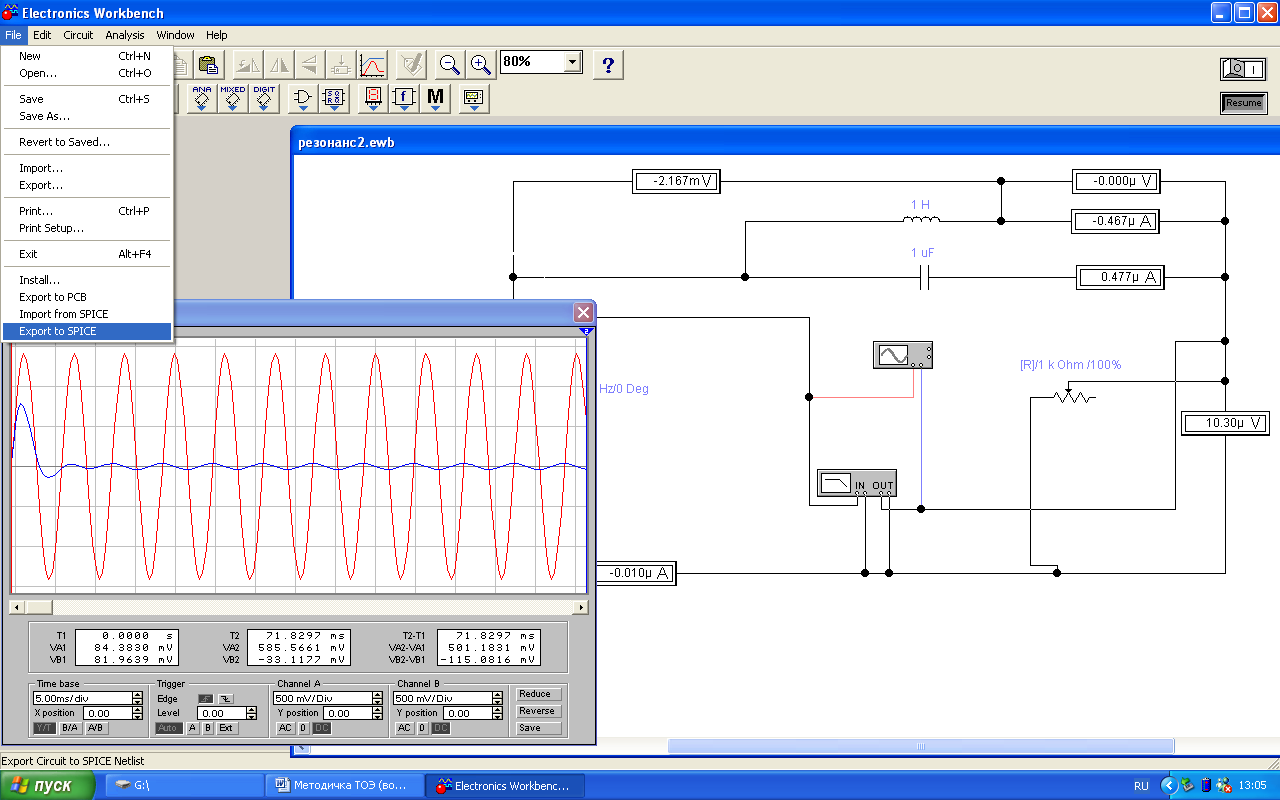Click the oscilloscope waveform horizontal scrollbar thumb
Viewport: 1280px width, 800px height.
point(38,607)
